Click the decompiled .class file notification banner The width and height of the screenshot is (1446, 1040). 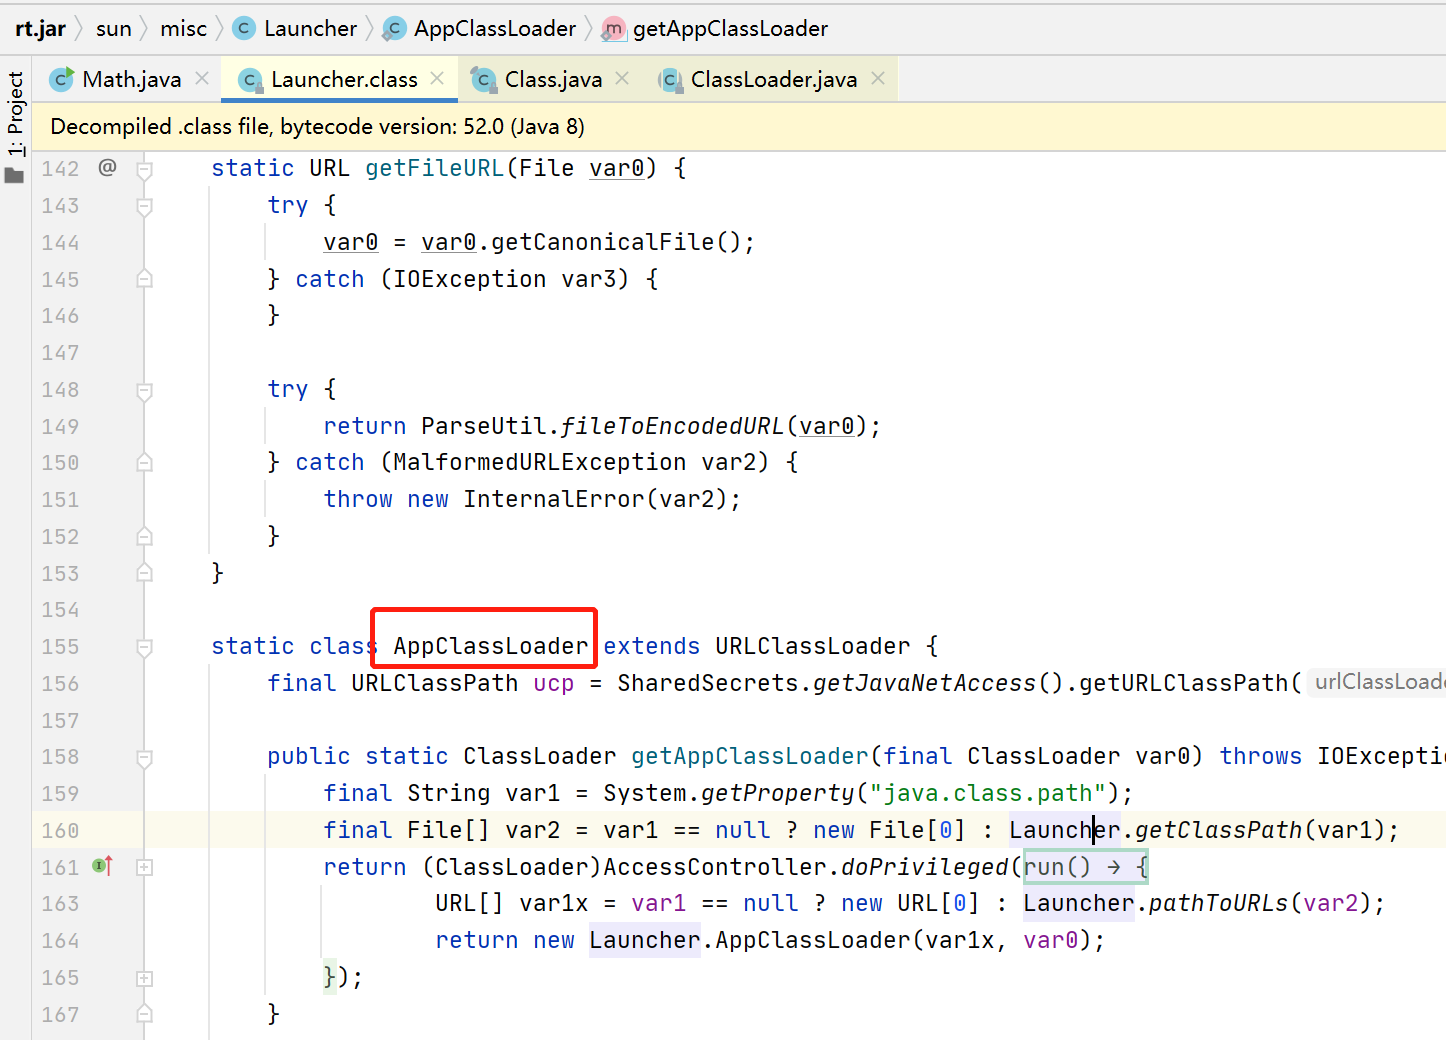click(x=739, y=127)
